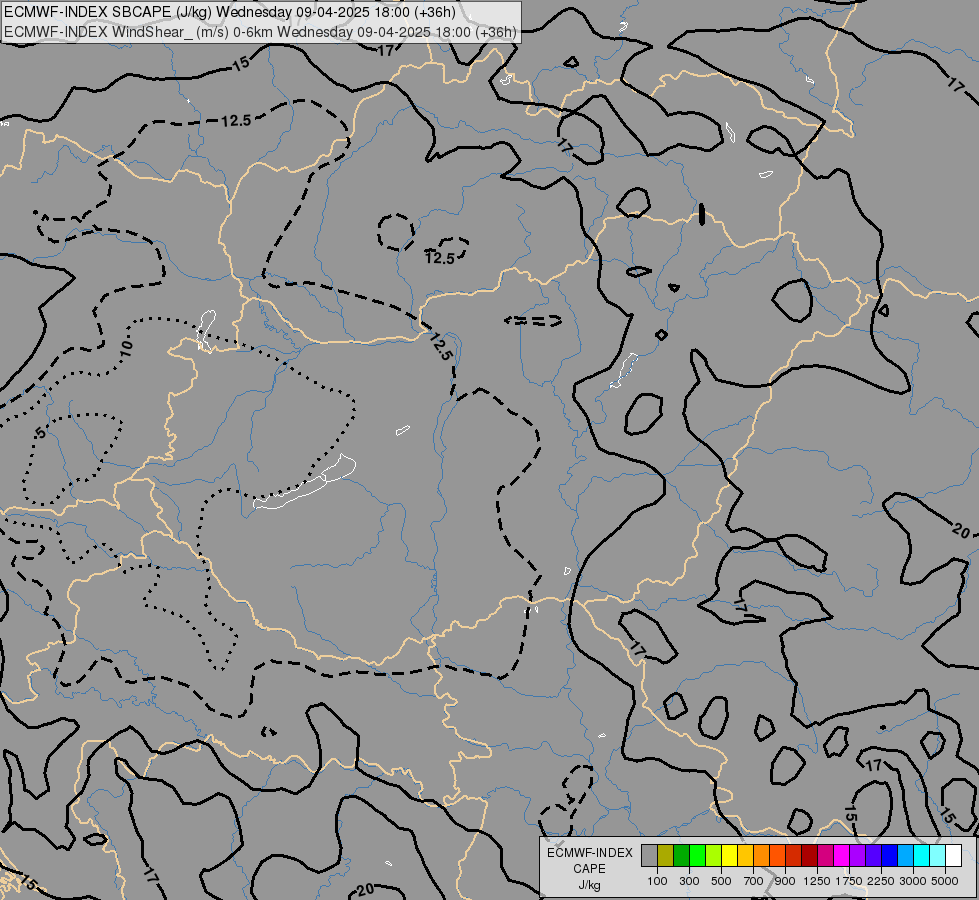979x900 pixels.
Task: Click the WindShear 0-6km title line
Action: click(260, 32)
